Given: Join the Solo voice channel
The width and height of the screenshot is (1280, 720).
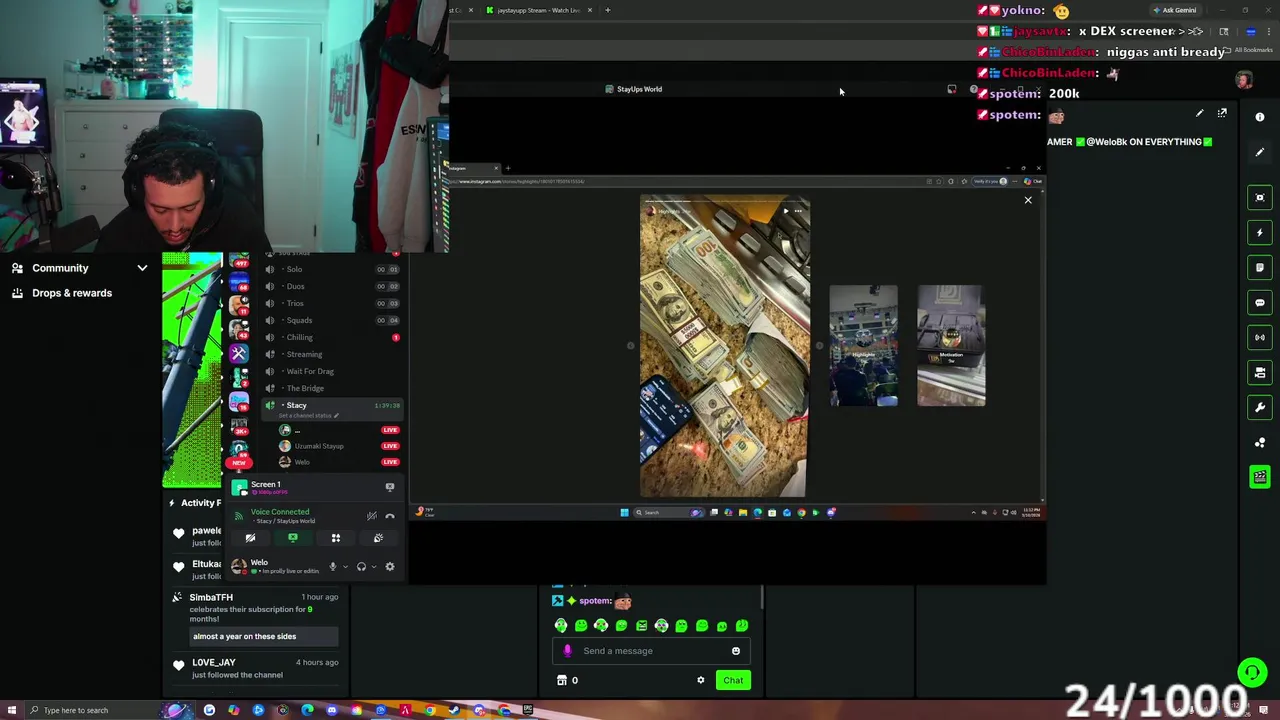Looking at the screenshot, I should tap(330, 269).
